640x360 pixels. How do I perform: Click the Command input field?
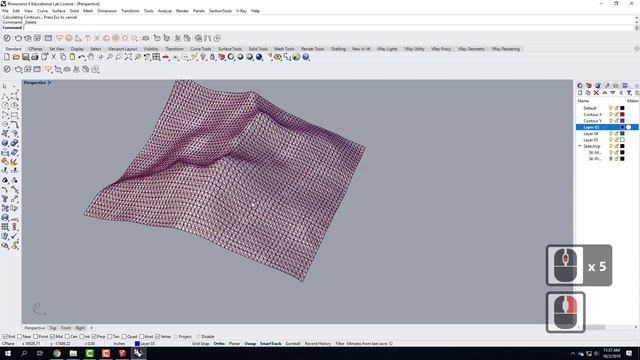click(x=329, y=27)
